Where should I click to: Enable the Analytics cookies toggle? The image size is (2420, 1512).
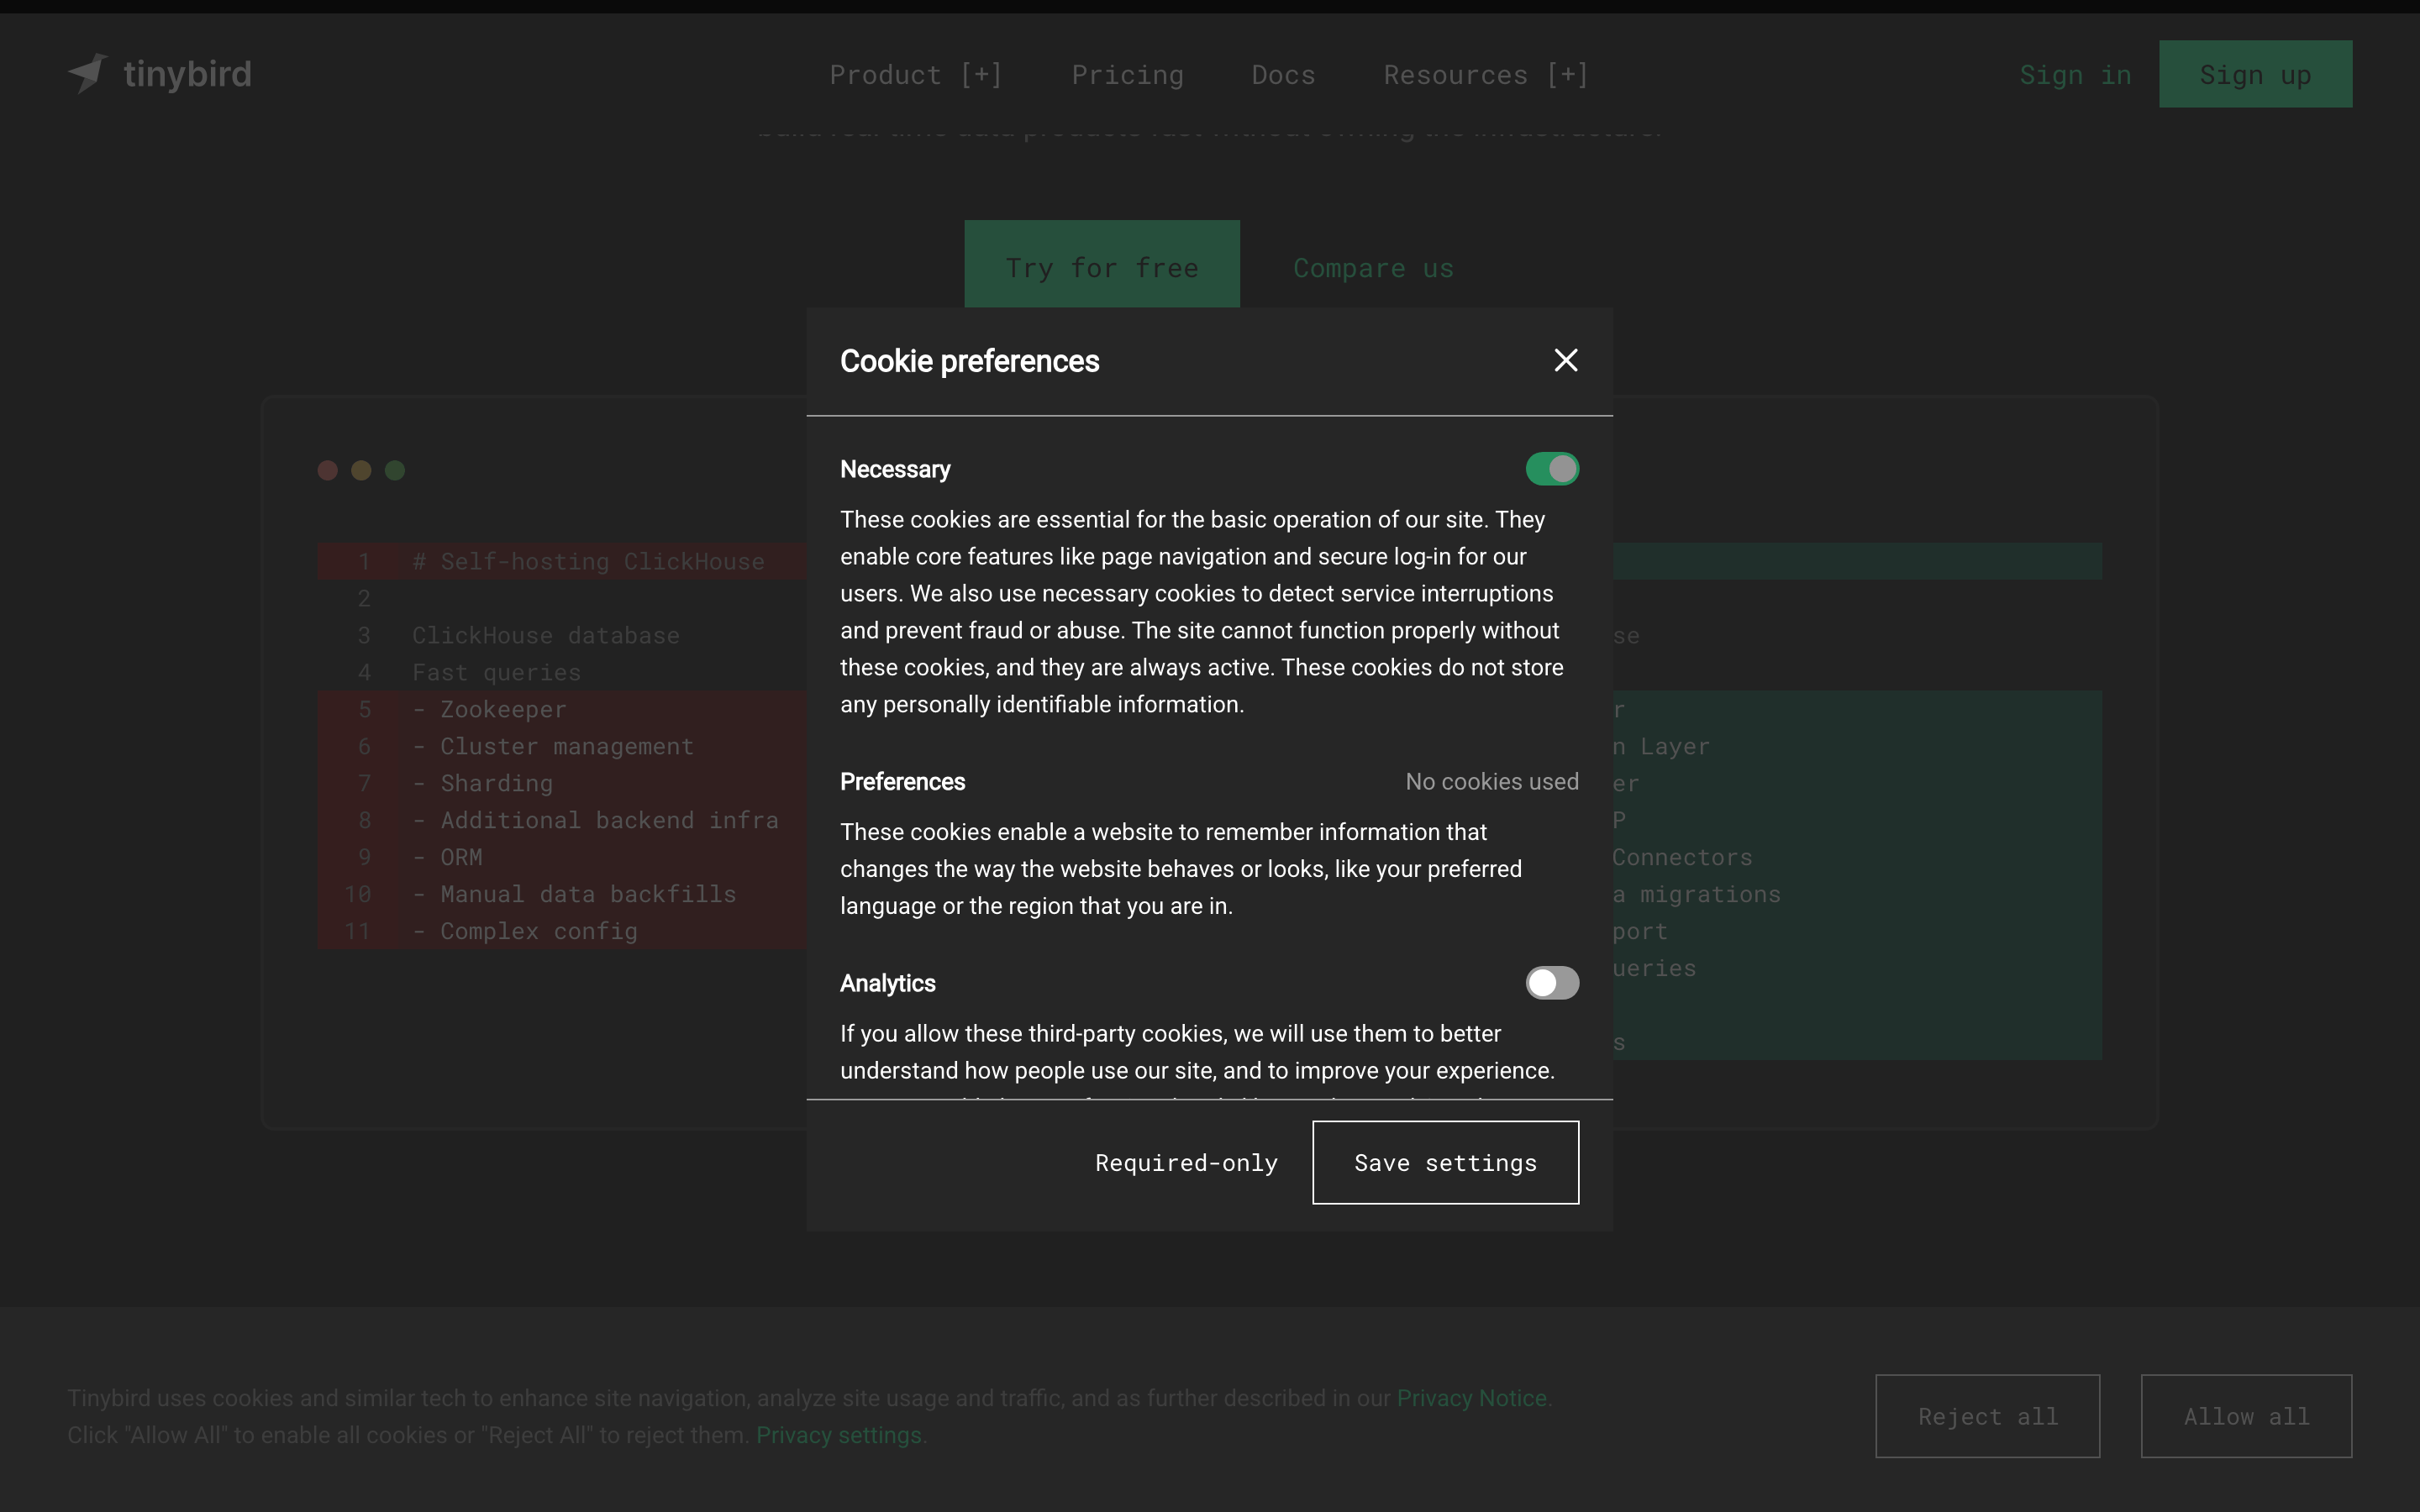(x=1552, y=983)
